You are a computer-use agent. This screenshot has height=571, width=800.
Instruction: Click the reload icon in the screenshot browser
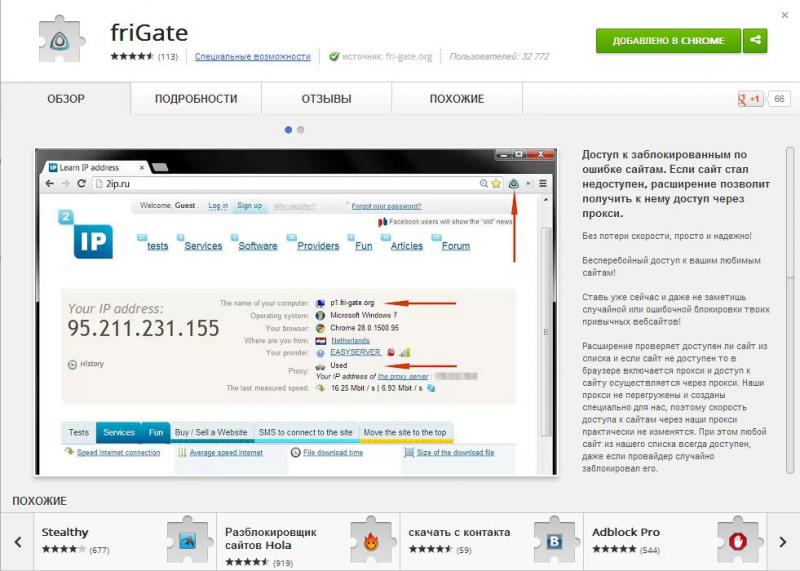[81, 184]
